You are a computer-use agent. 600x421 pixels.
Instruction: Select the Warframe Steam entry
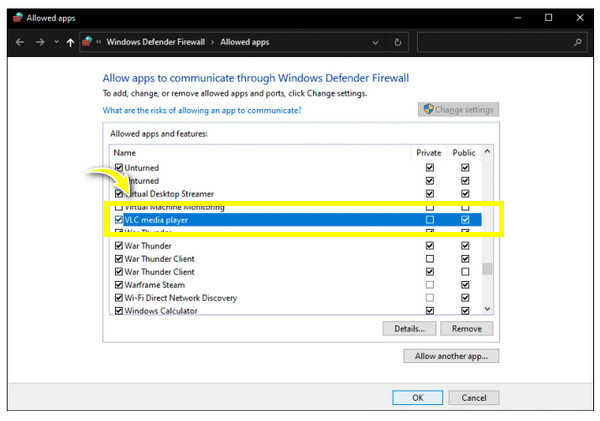pyautogui.click(x=155, y=285)
